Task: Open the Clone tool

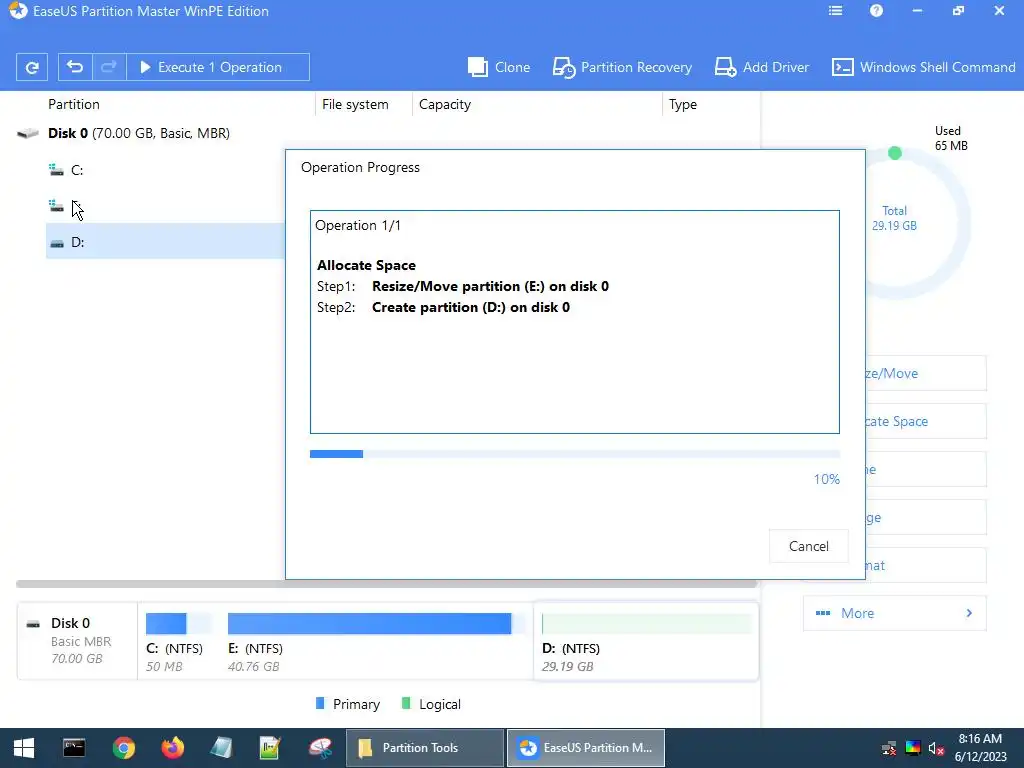Action: point(499,67)
